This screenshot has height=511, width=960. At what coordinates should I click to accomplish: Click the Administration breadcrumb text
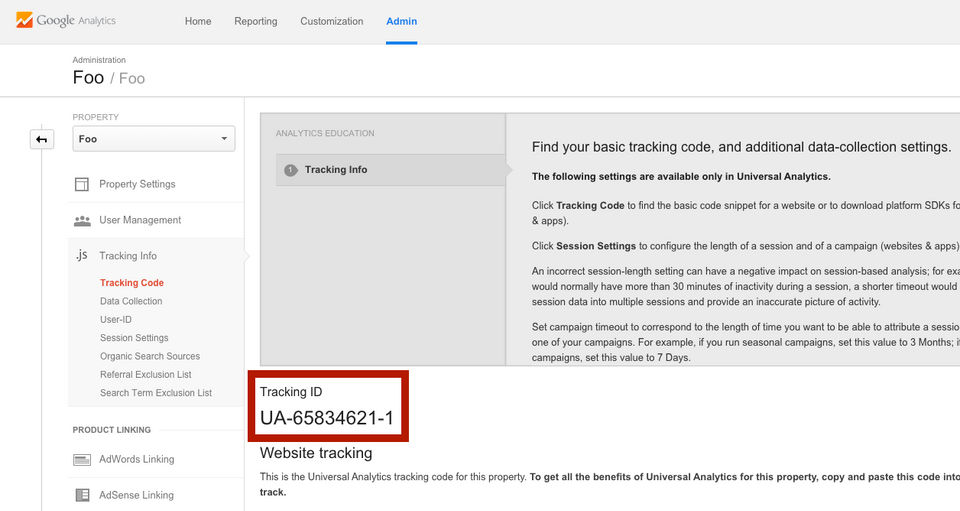click(99, 60)
